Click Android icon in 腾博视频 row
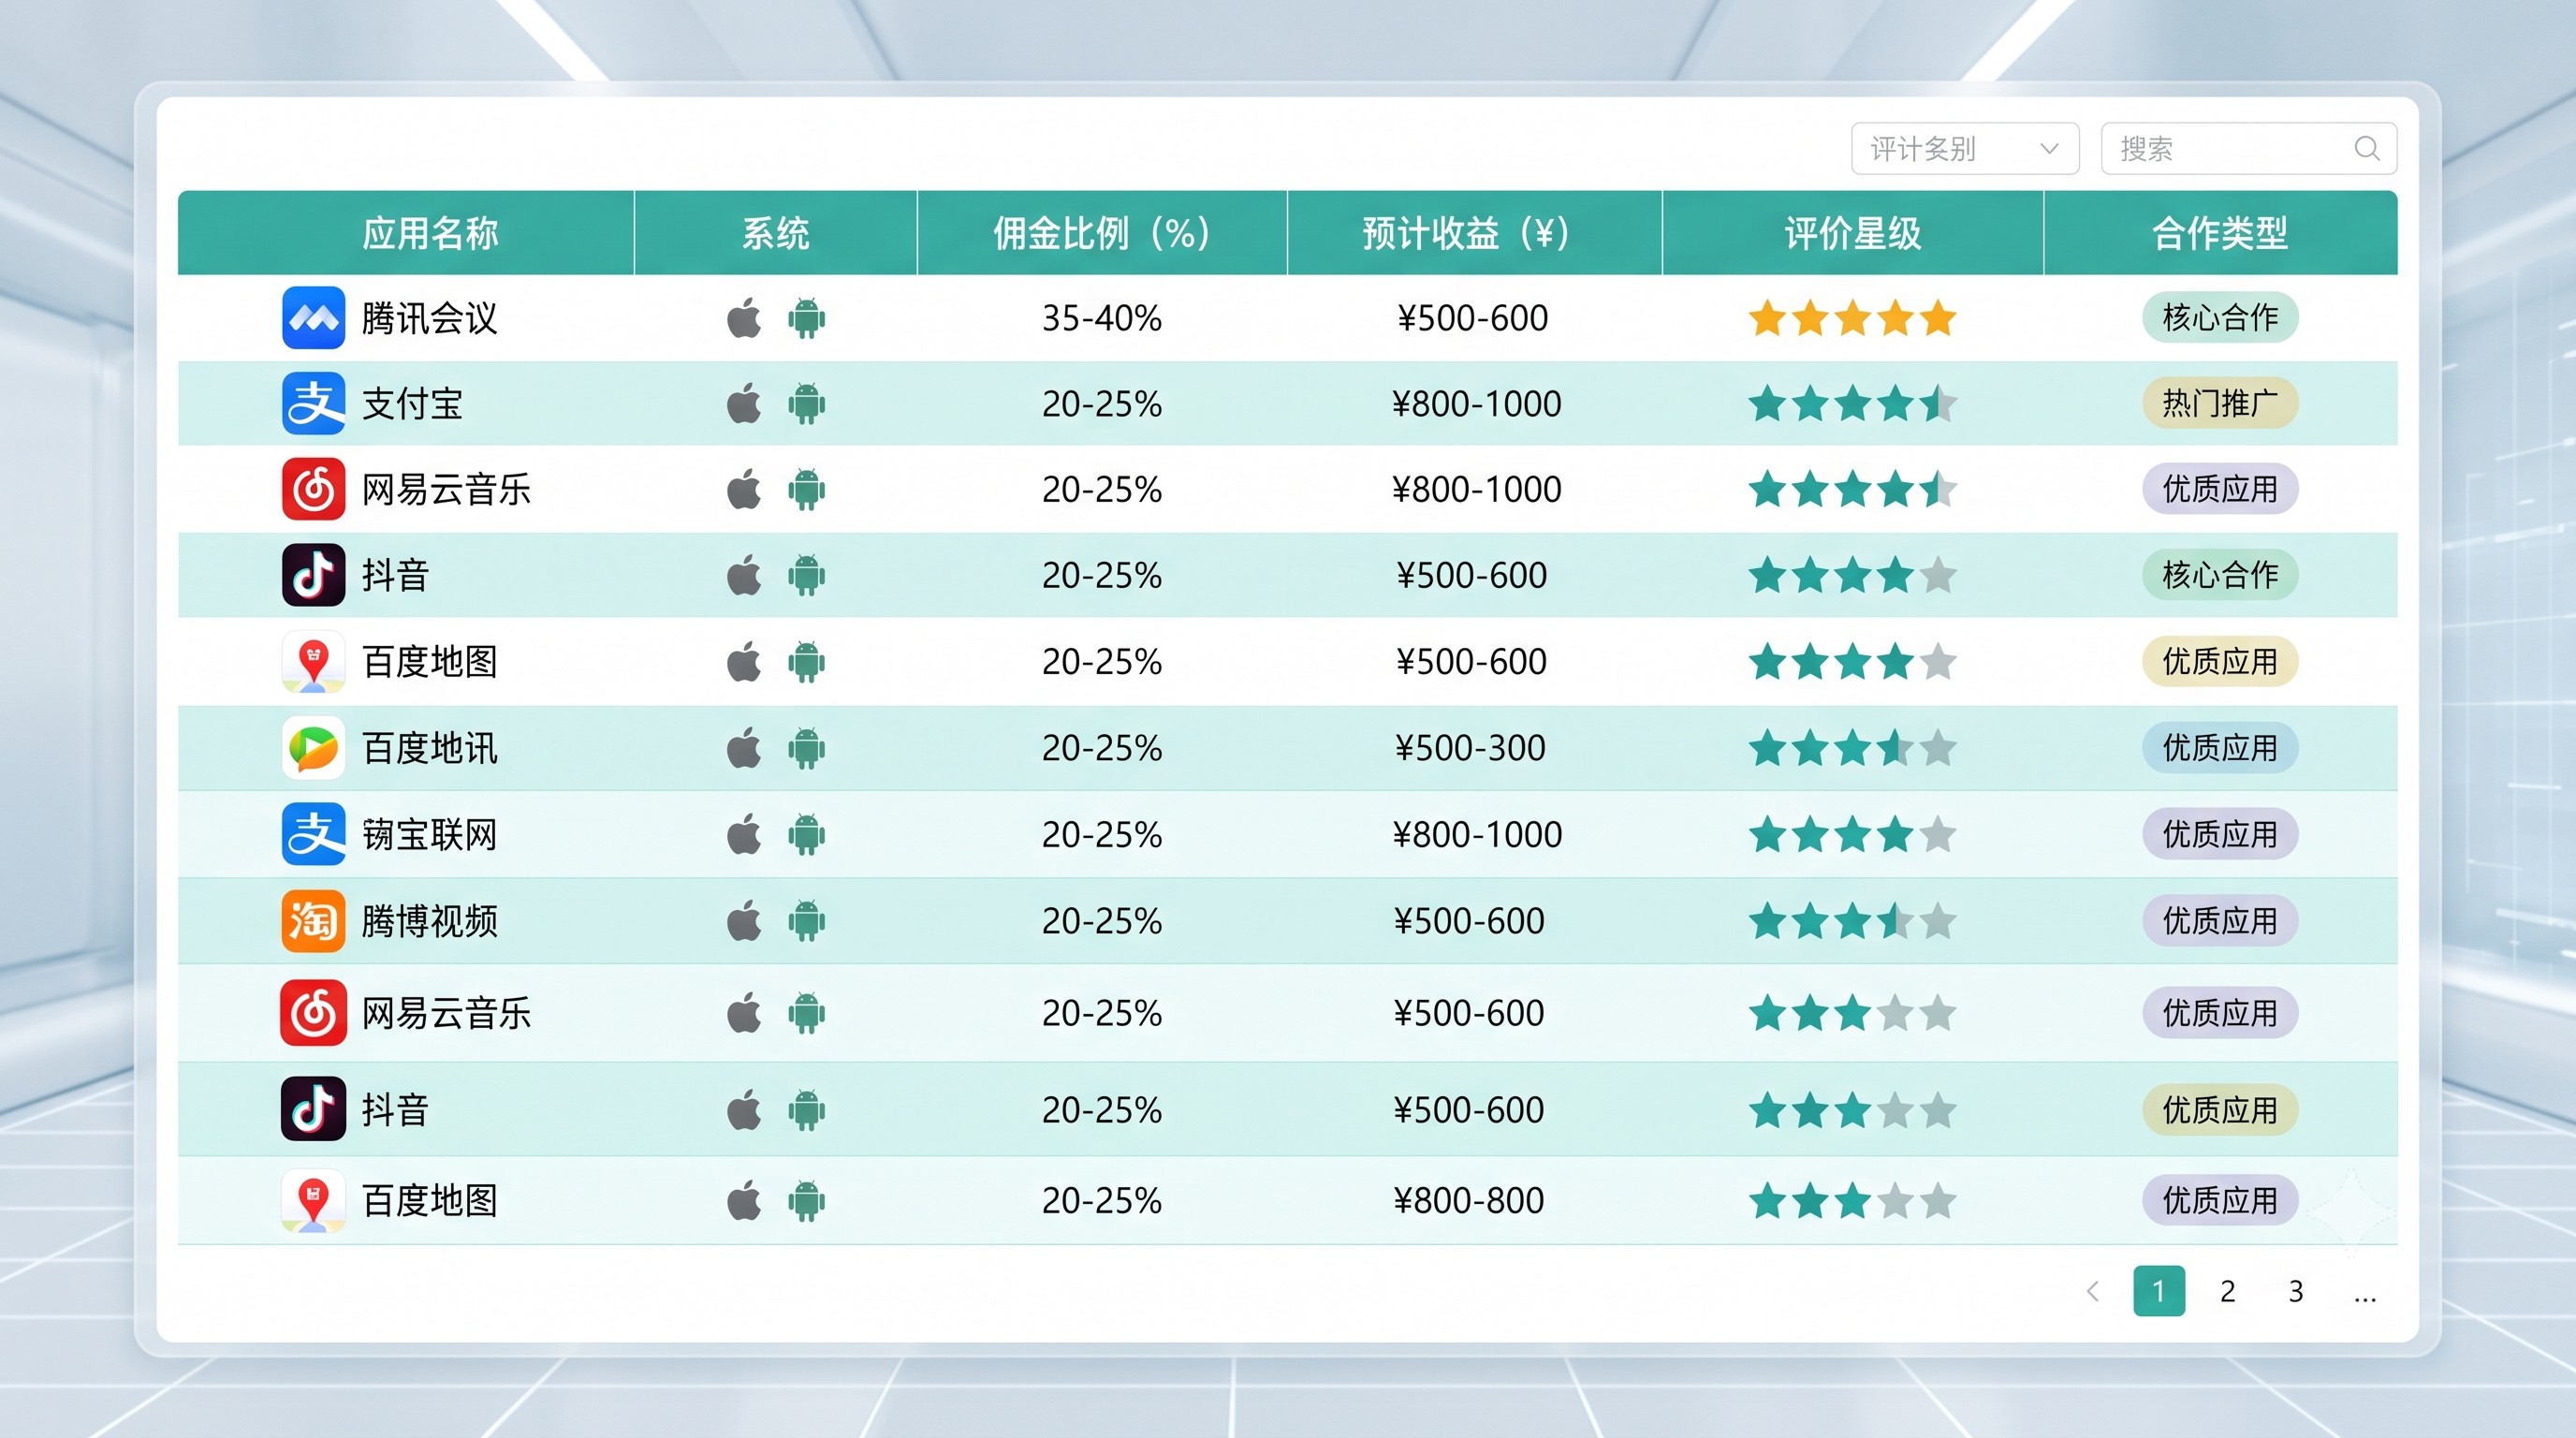 [806, 920]
